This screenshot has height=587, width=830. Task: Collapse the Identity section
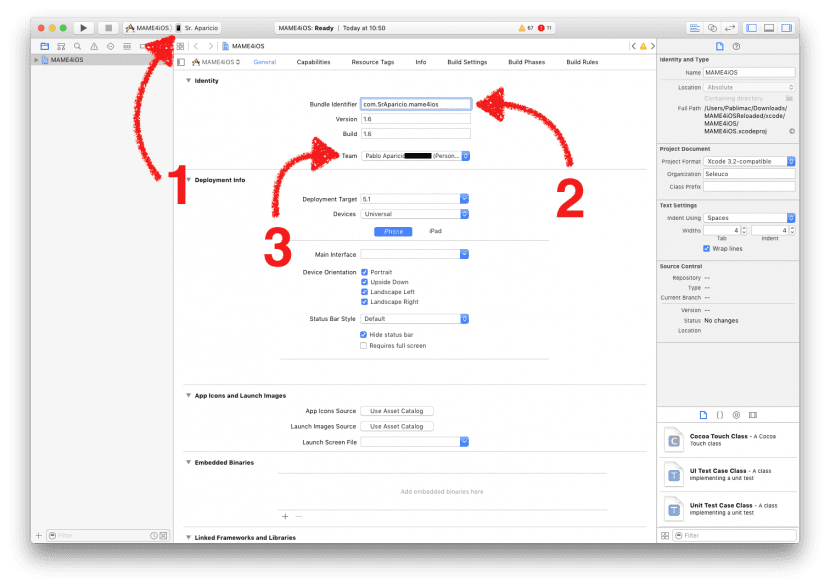pos(188,80)
